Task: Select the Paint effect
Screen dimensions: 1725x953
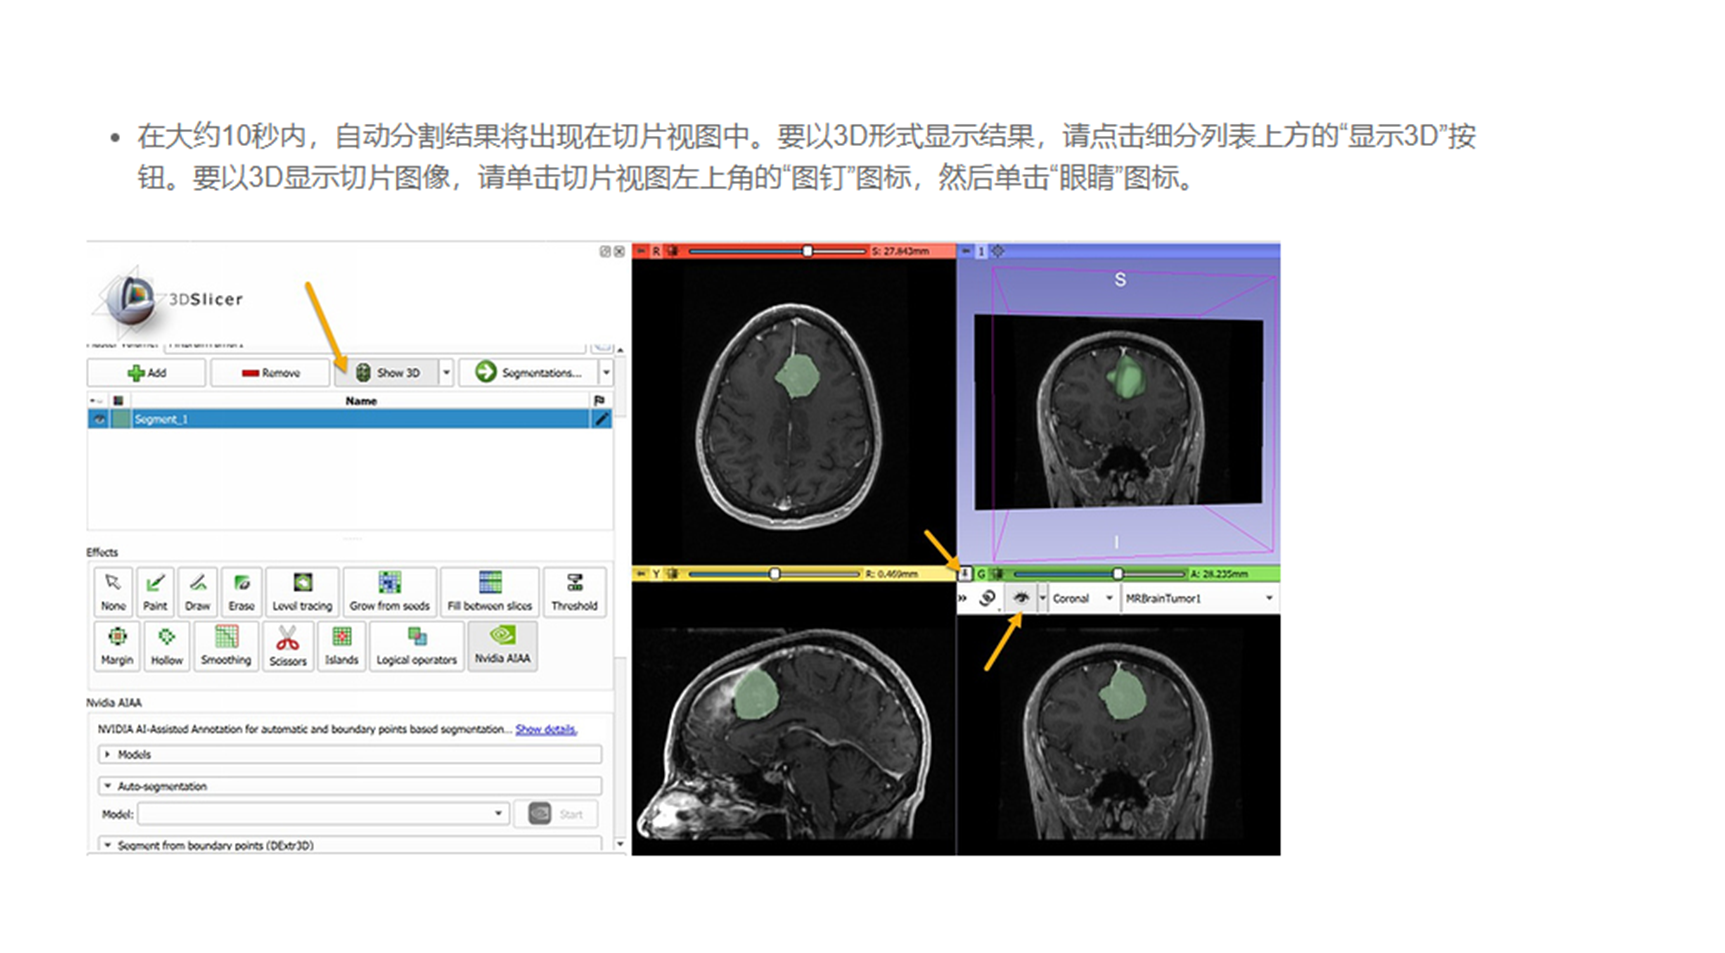Action: pyautogui.click(x=155, y=592)
